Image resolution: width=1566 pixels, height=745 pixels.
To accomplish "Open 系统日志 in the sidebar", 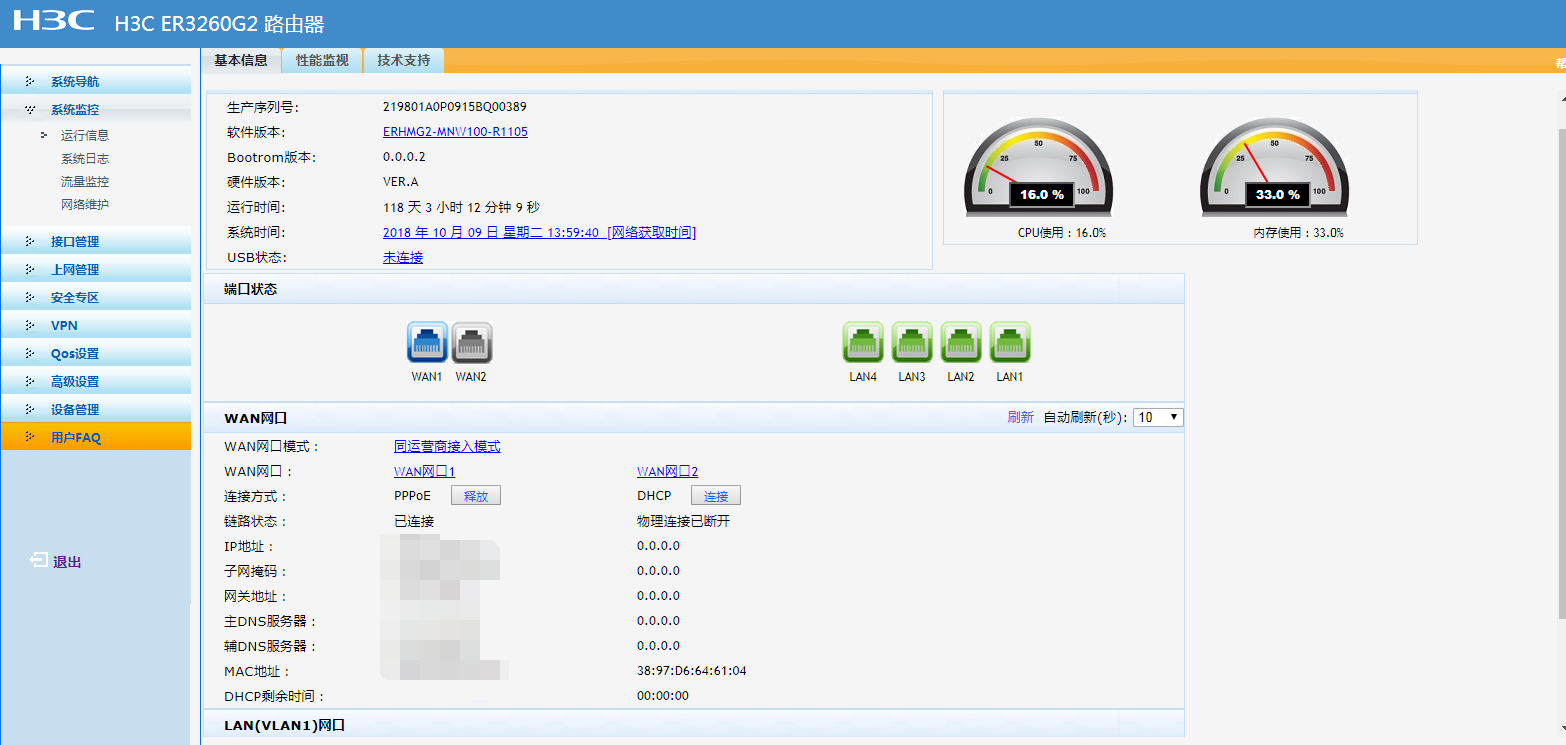I will coord(85,158).
